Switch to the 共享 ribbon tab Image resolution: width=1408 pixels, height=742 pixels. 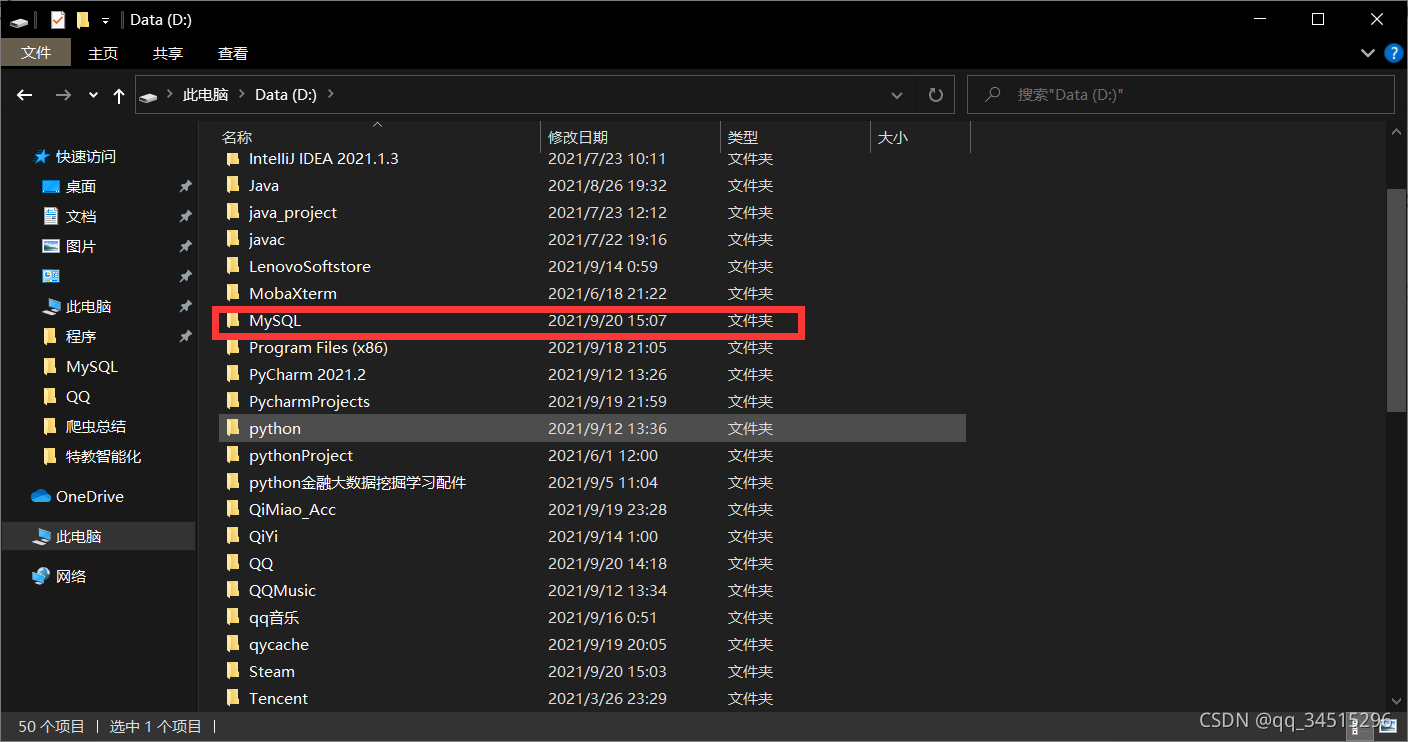(x=168, y=53)
